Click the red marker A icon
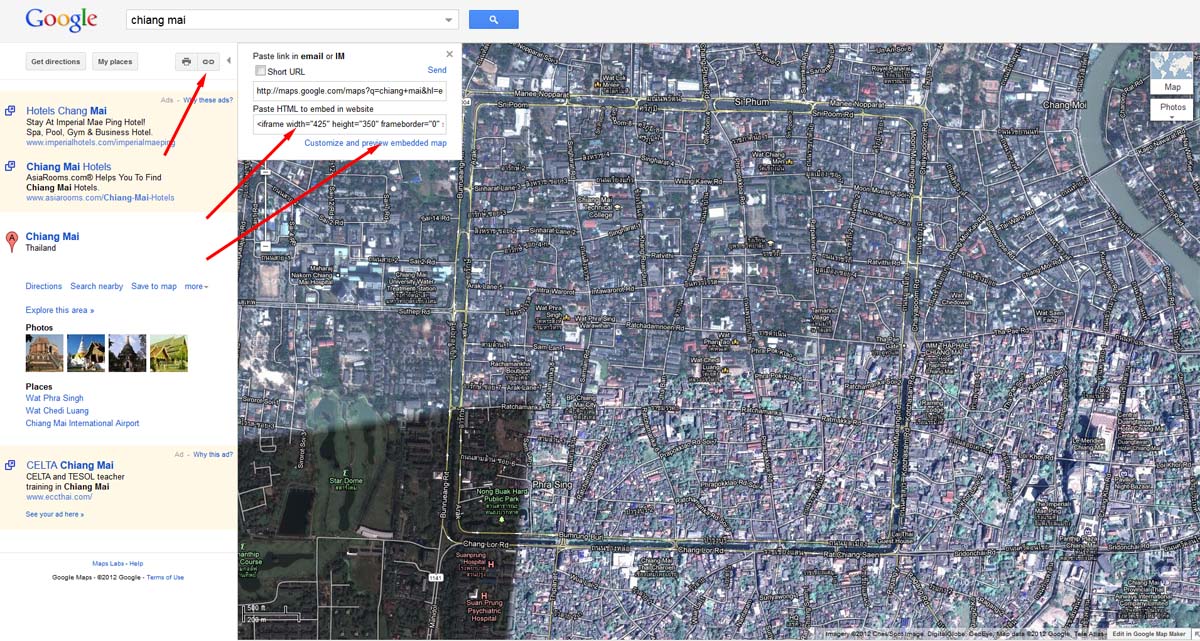This screenshot has width=1200, height=641. coord(12,241)
